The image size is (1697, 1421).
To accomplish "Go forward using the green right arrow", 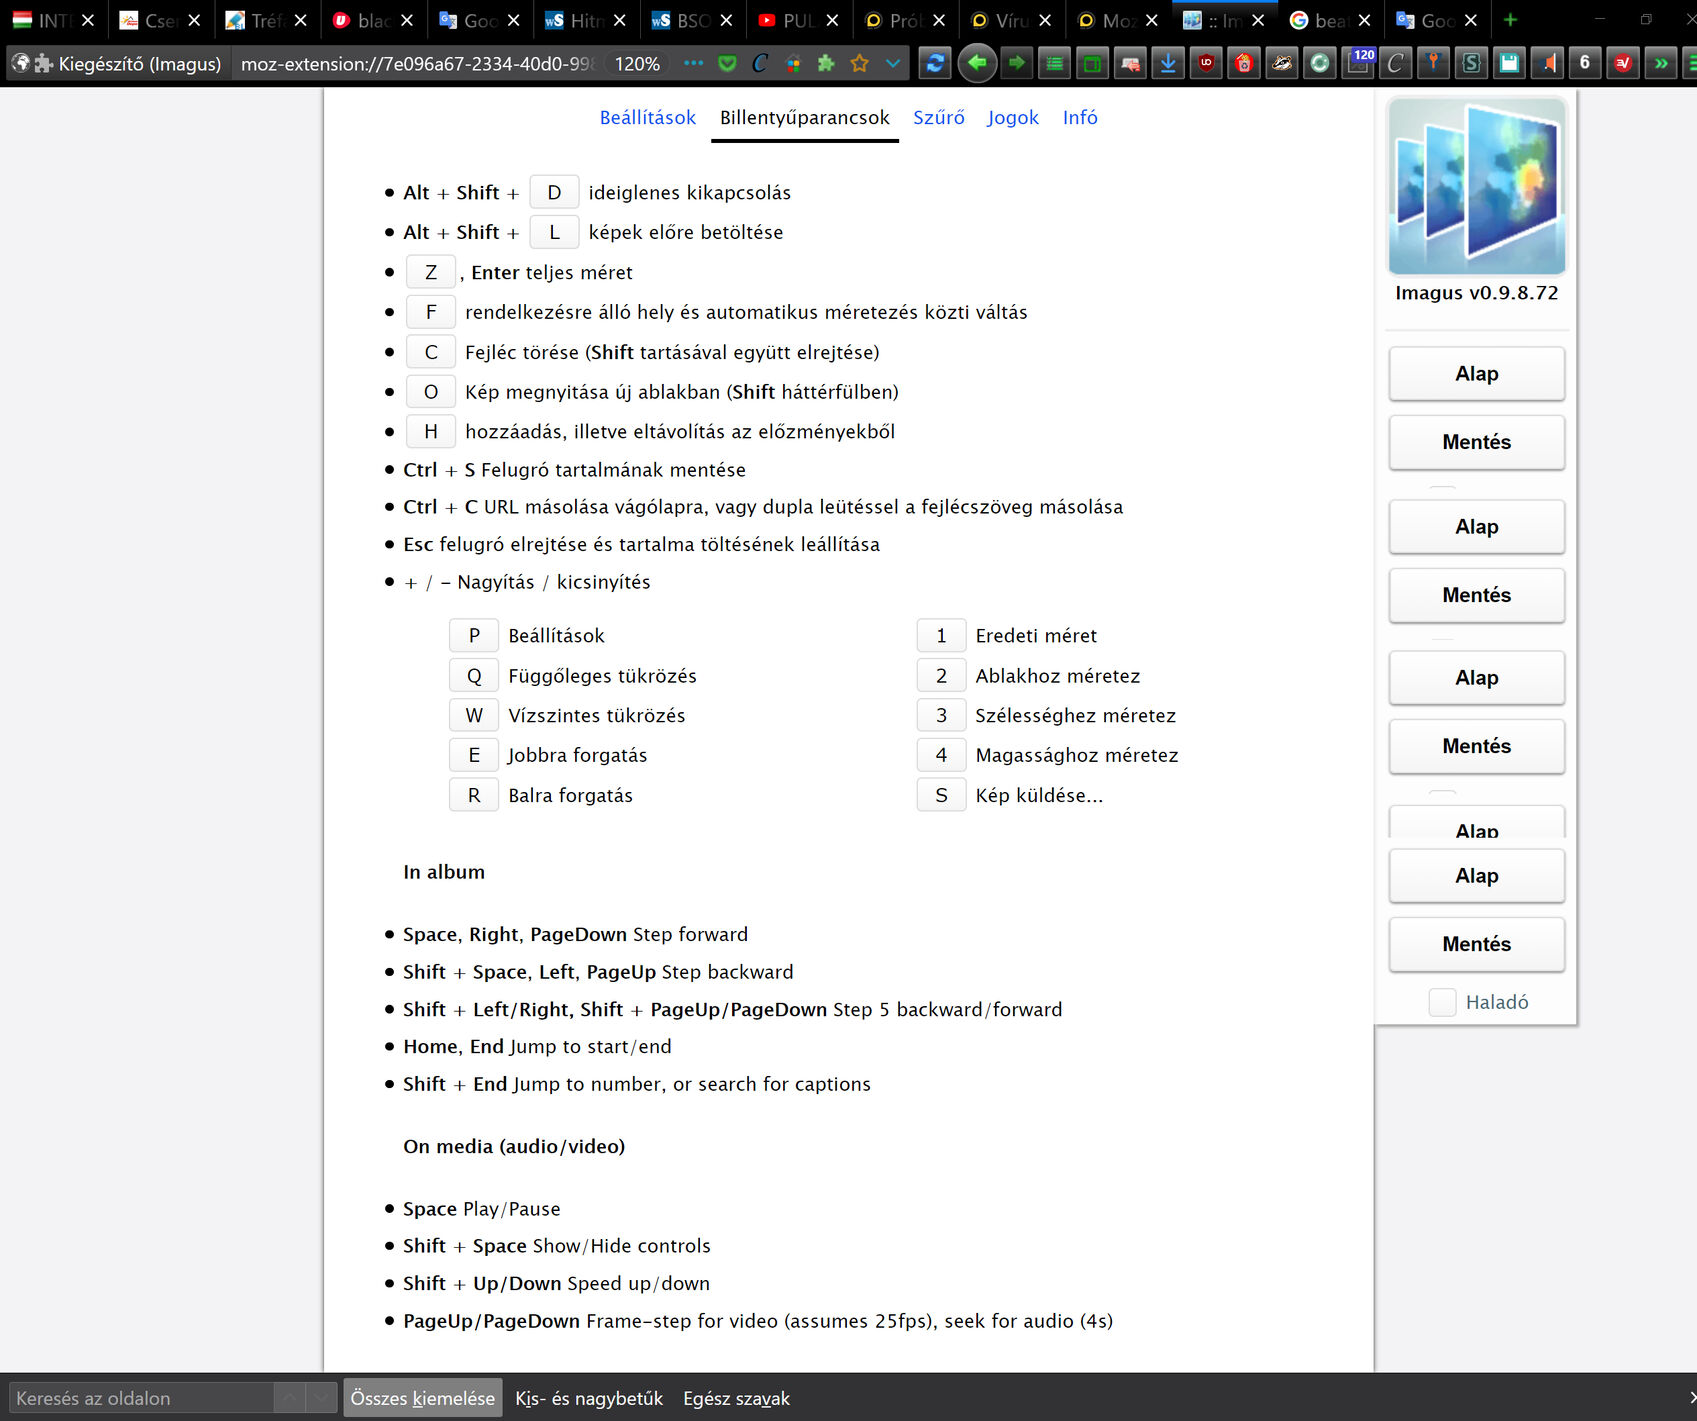I will (1017, 63).
